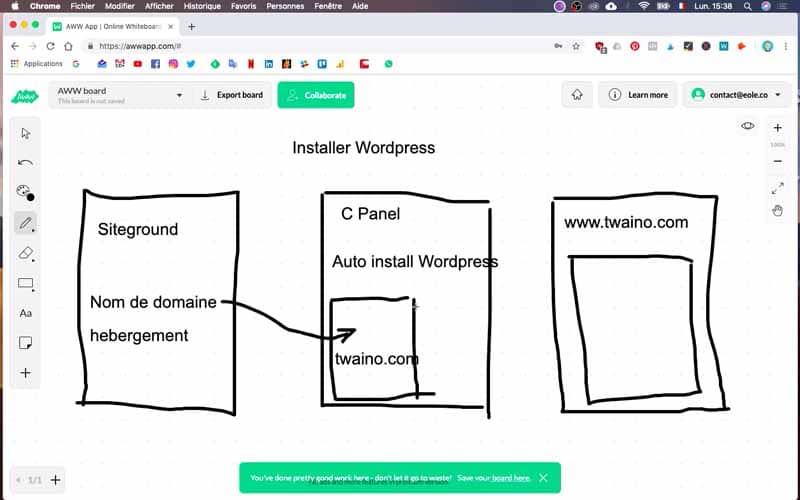Activate the hand pan tool
Viewport: 800px width, 500px height.
tap(777, 211)
